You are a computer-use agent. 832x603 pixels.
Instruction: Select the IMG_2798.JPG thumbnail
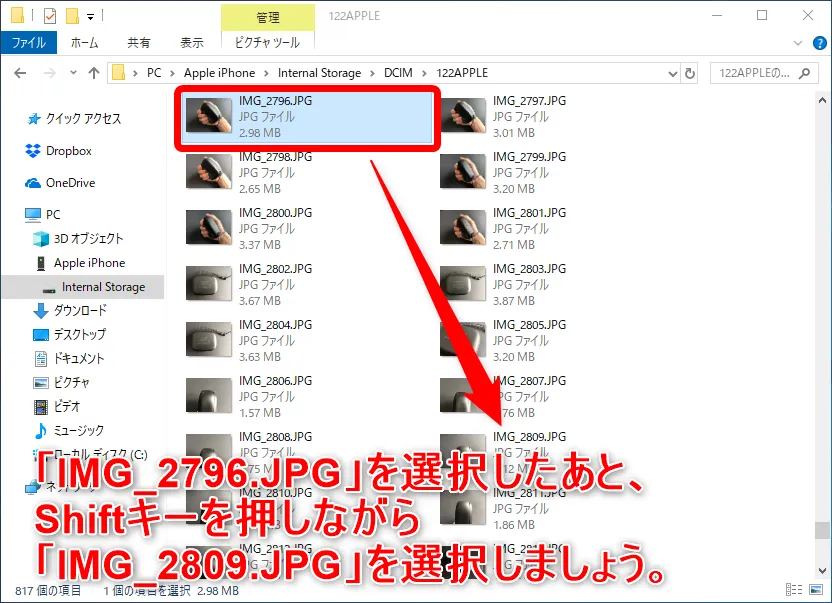point(209,171)
